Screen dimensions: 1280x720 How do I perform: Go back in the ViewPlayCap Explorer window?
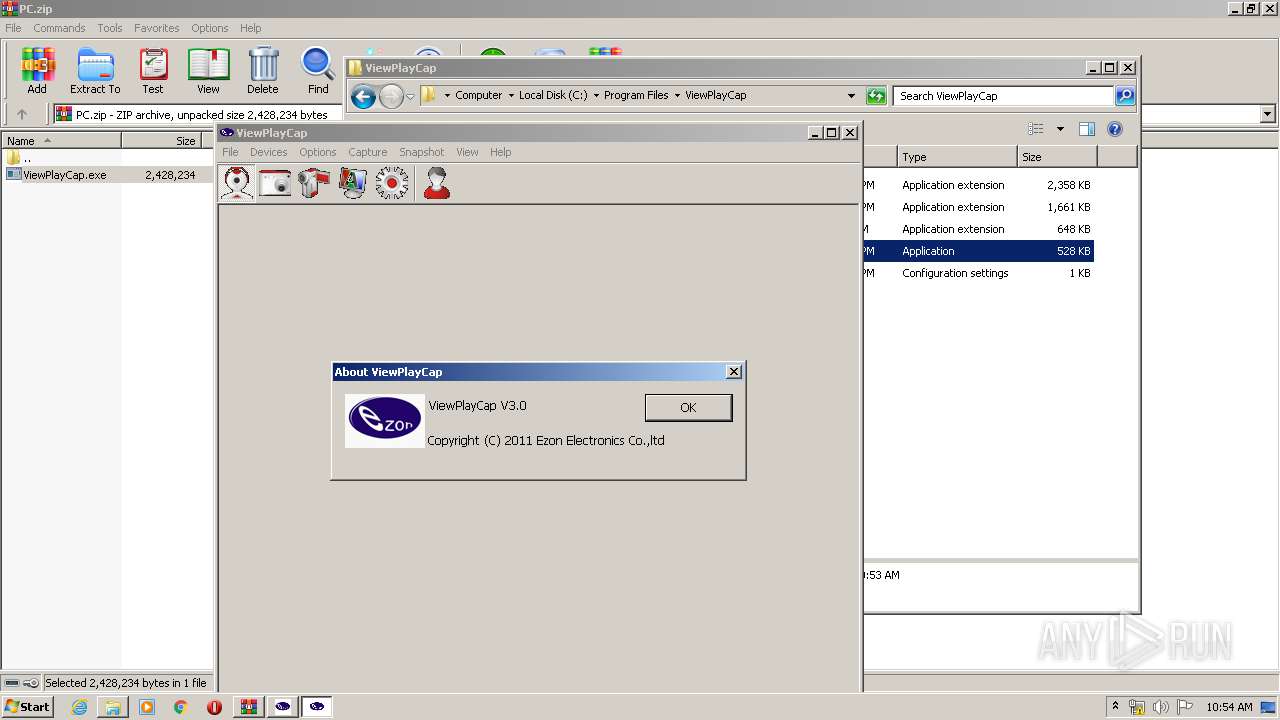coord(363,96)
